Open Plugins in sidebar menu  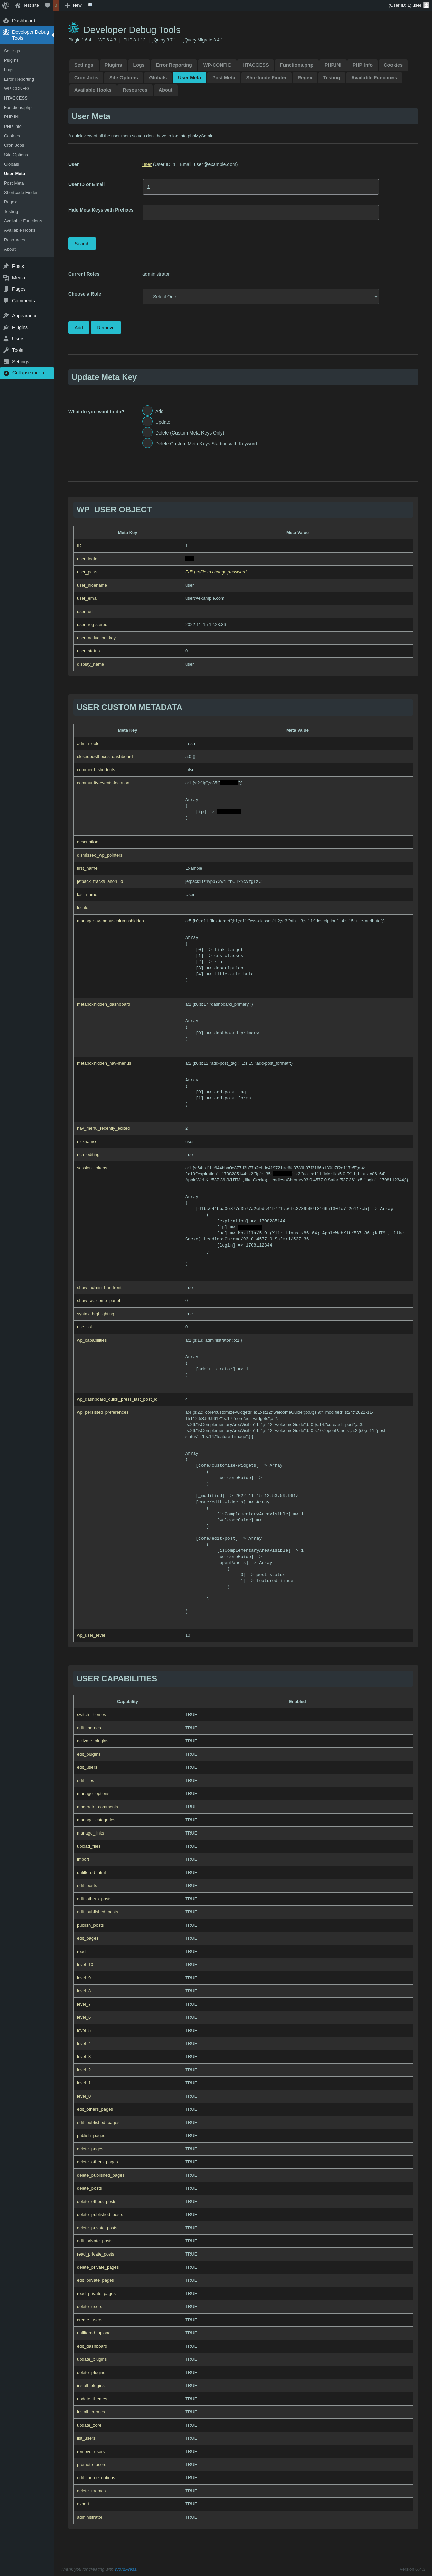[x=19, y=327]
